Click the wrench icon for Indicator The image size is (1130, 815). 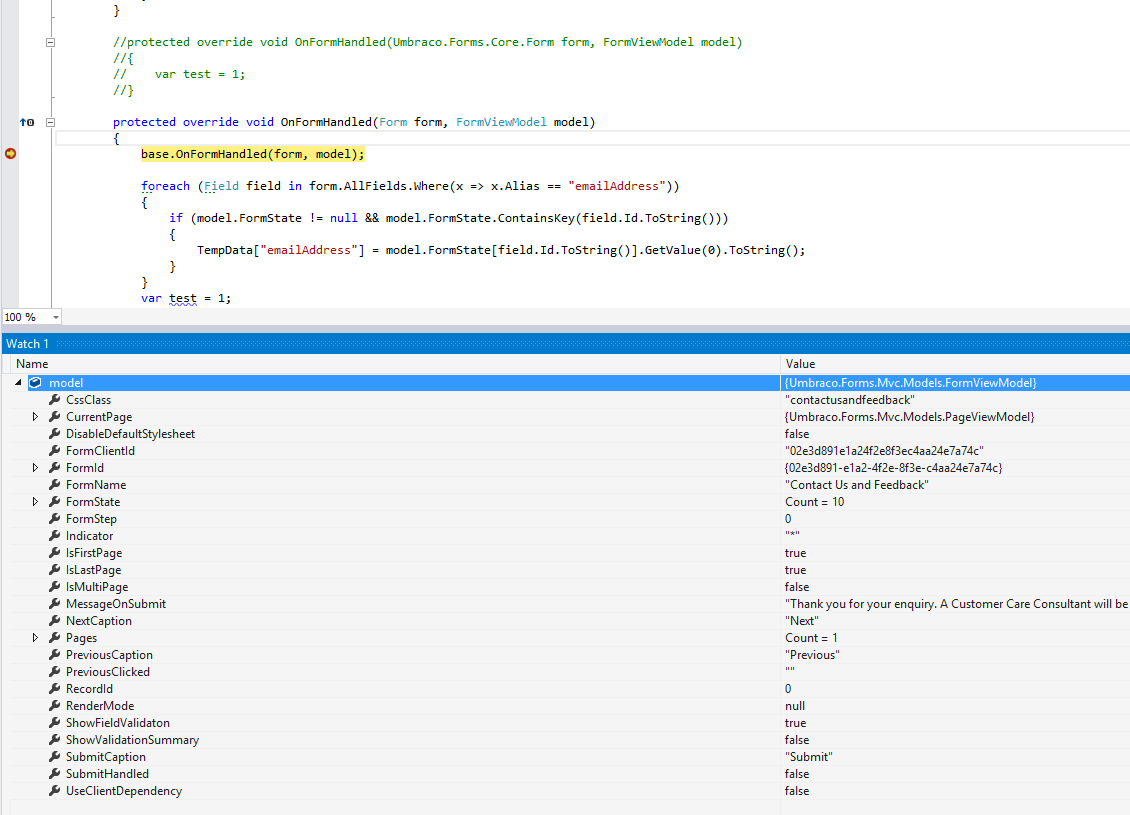54,535
